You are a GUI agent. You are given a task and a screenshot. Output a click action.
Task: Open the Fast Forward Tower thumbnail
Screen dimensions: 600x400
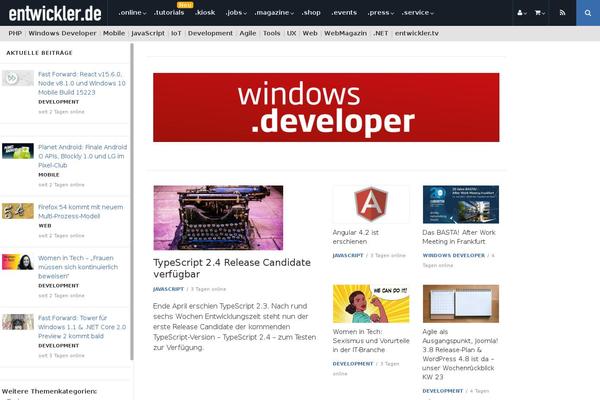tap(18, 322)
